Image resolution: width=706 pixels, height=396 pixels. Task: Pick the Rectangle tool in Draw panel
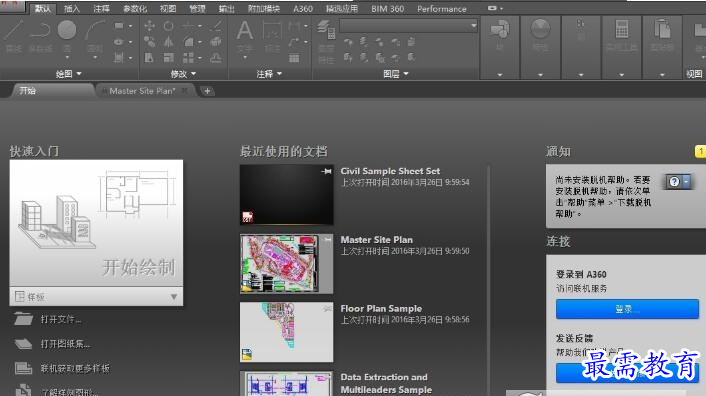pos(119,26)
